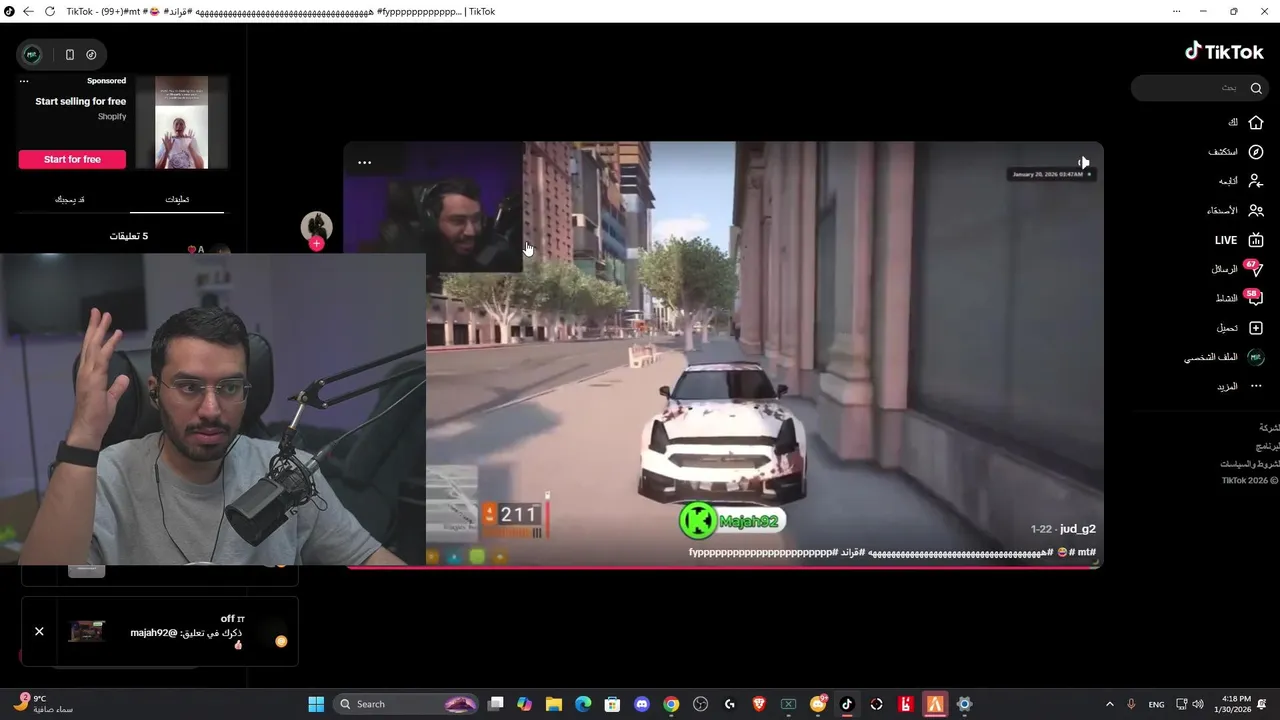Open Microsoft Edge from taskbar
1280x720 pixels.
(x=583, y=704)
